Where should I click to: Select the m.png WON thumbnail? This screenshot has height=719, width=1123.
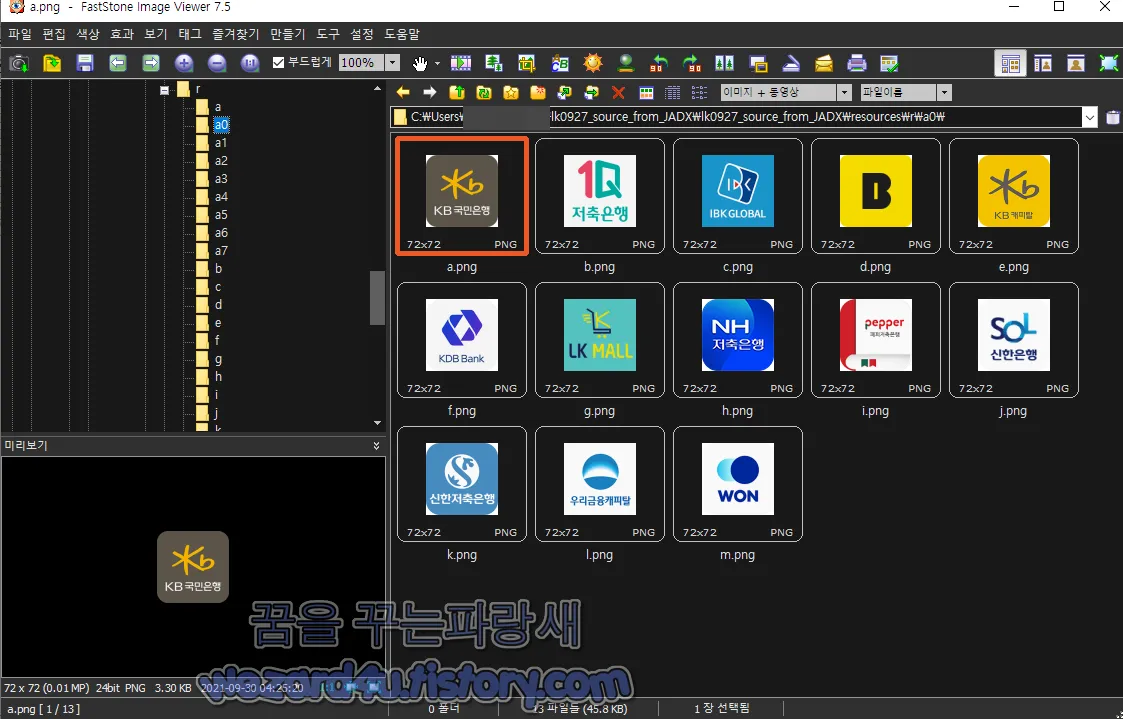[x=738, y=484]
